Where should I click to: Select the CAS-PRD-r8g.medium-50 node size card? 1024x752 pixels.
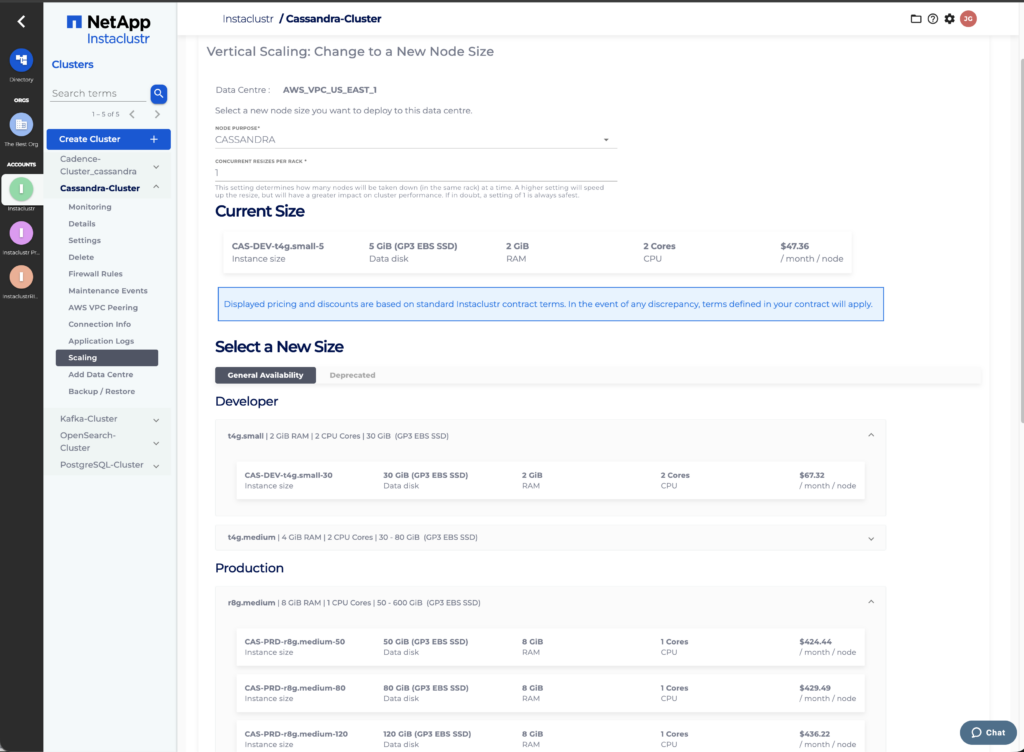[x=550, y=646]
